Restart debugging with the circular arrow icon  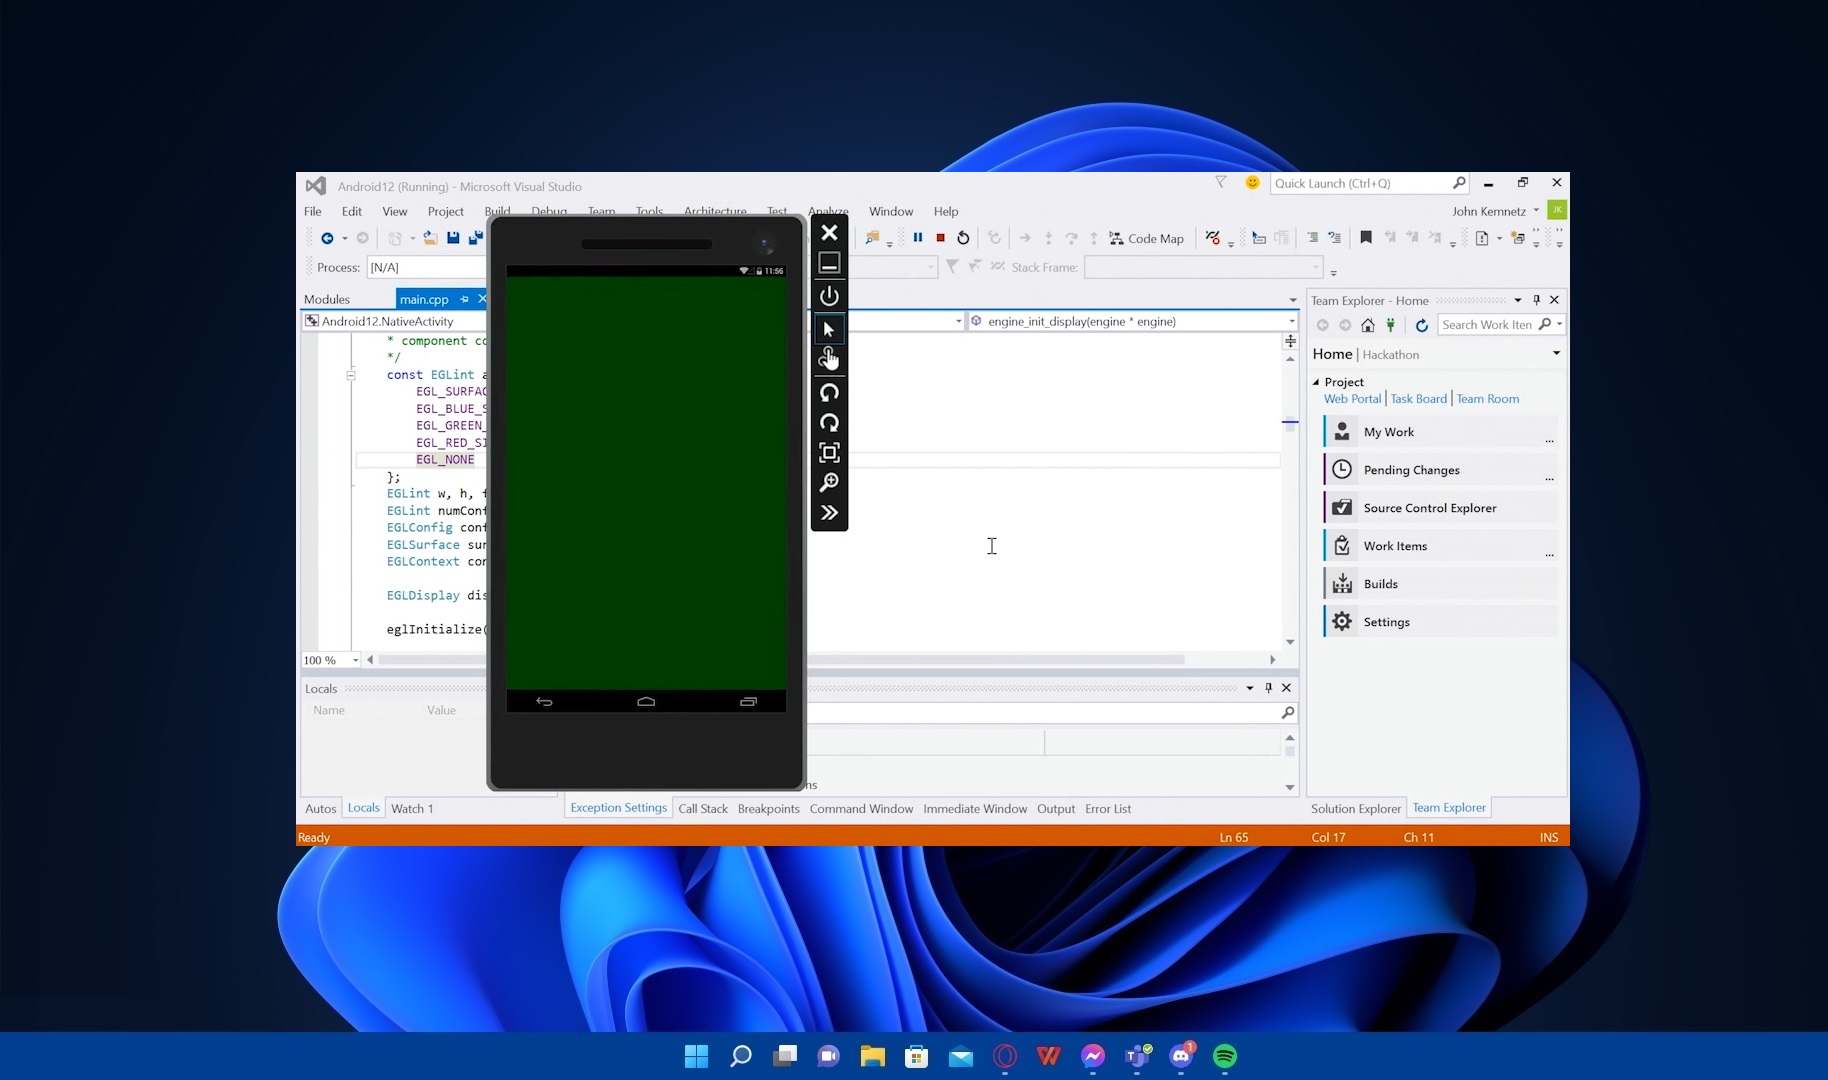tap(962, 238)
